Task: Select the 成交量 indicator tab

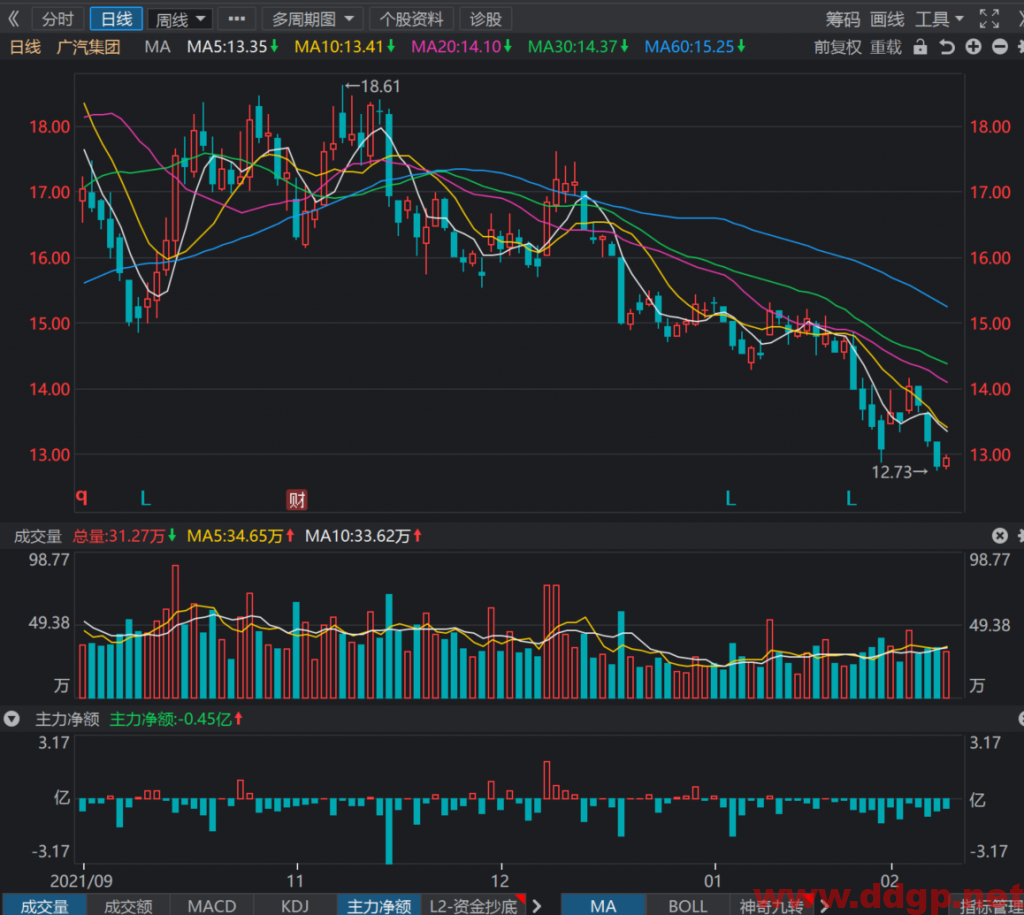Action: point(44,906)
